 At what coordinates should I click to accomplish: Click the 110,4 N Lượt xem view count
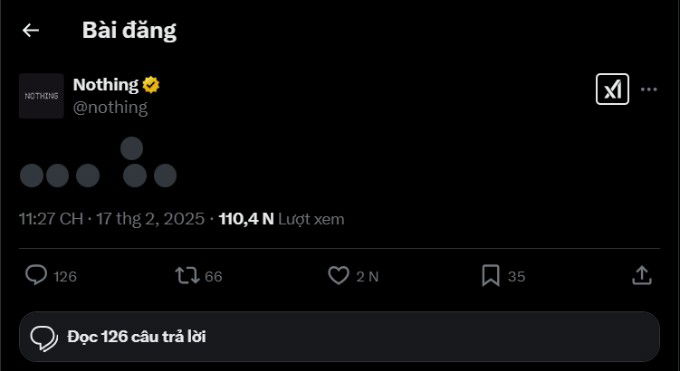[281, 219]
